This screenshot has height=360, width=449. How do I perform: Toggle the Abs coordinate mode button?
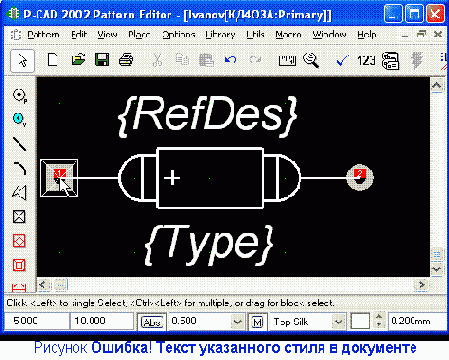[152, 322]
